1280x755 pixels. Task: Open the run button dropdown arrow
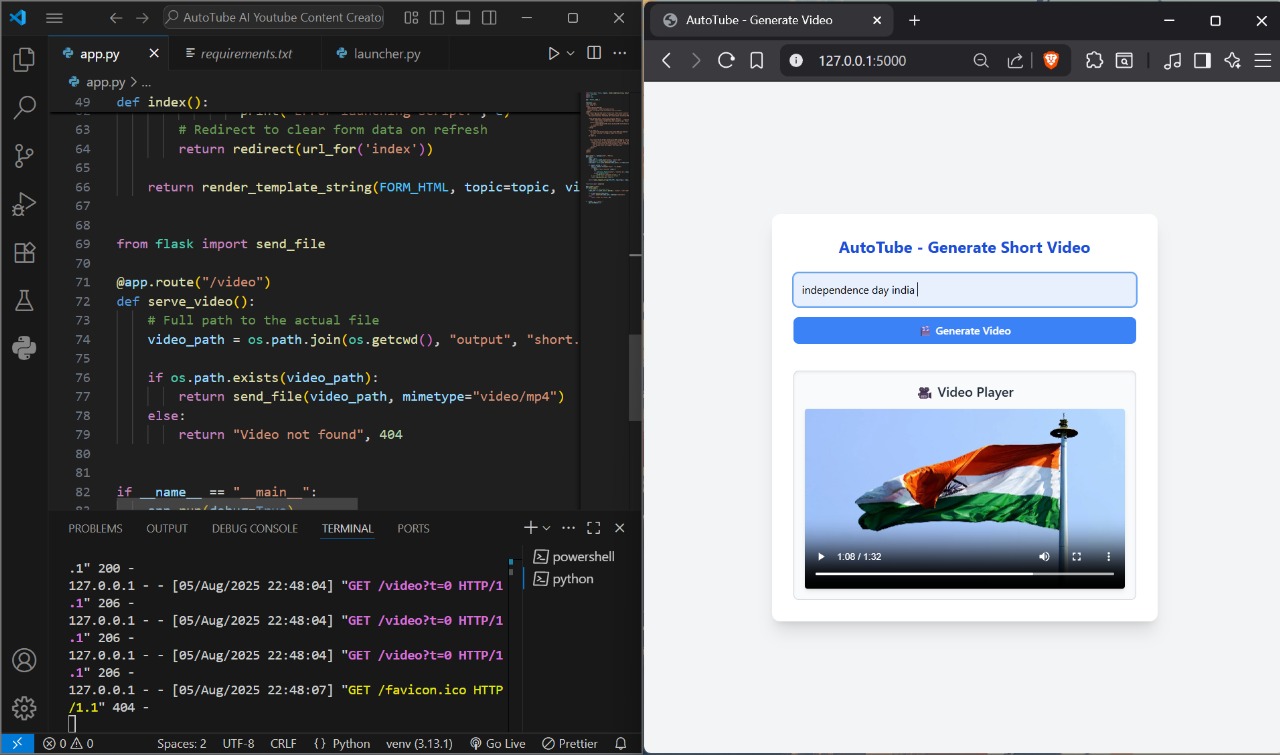point(571,53)
